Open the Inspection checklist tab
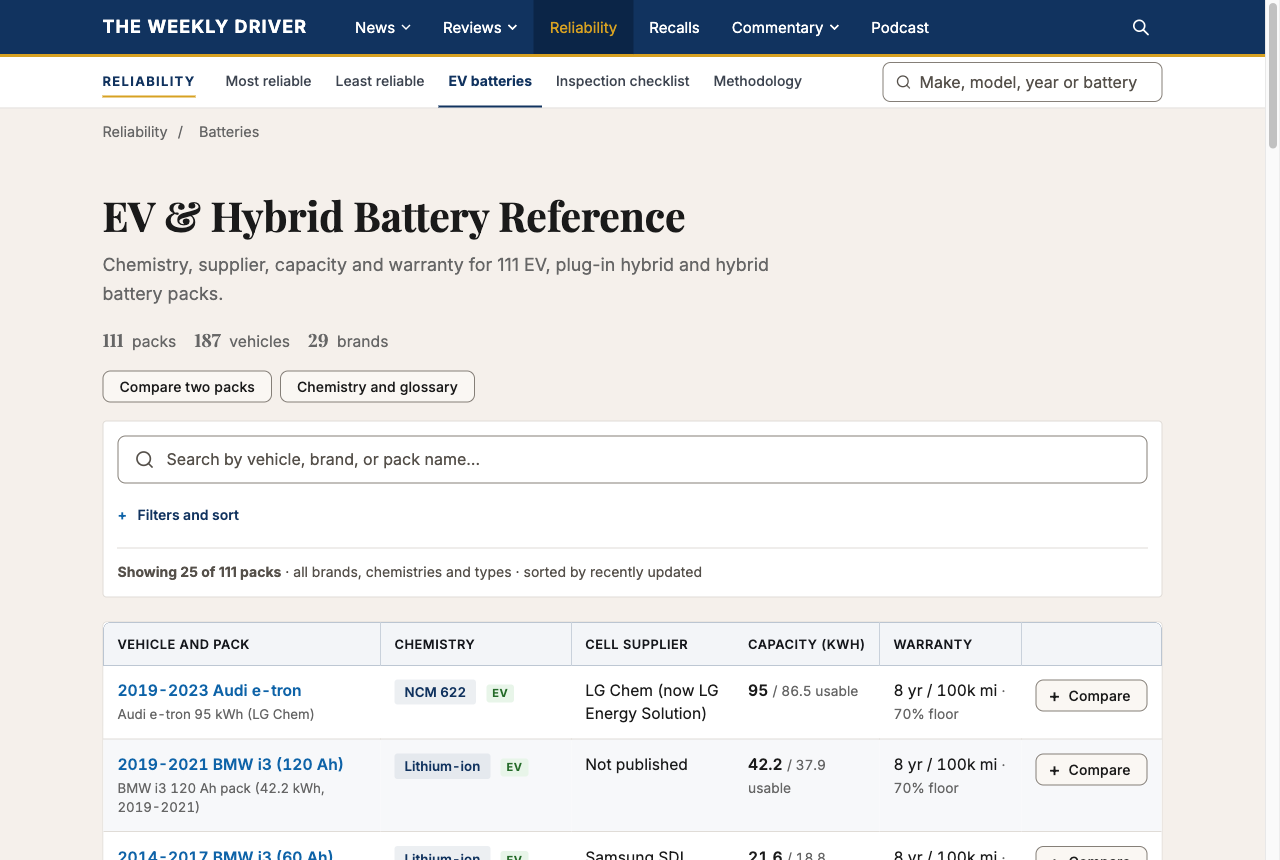 (x=623, y=82)
